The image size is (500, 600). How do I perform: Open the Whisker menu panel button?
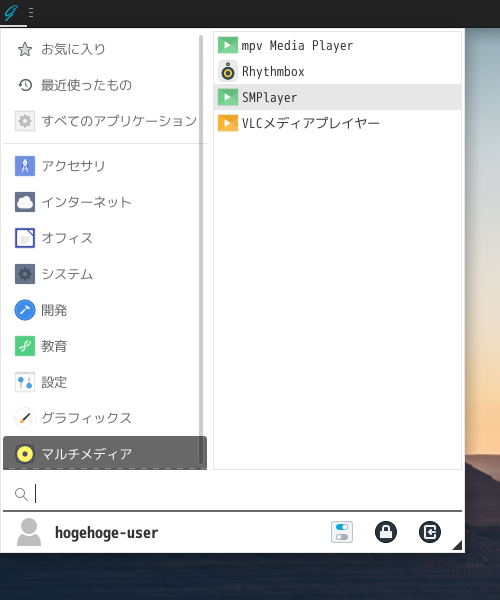point(13,13)
